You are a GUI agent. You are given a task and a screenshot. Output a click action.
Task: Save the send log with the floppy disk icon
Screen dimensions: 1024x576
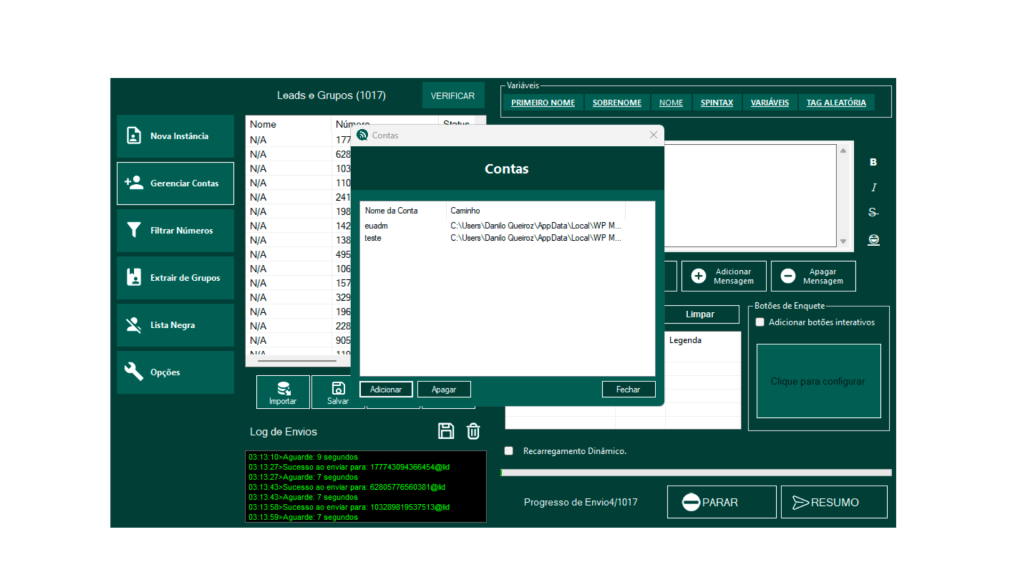[x=446, y=431]
